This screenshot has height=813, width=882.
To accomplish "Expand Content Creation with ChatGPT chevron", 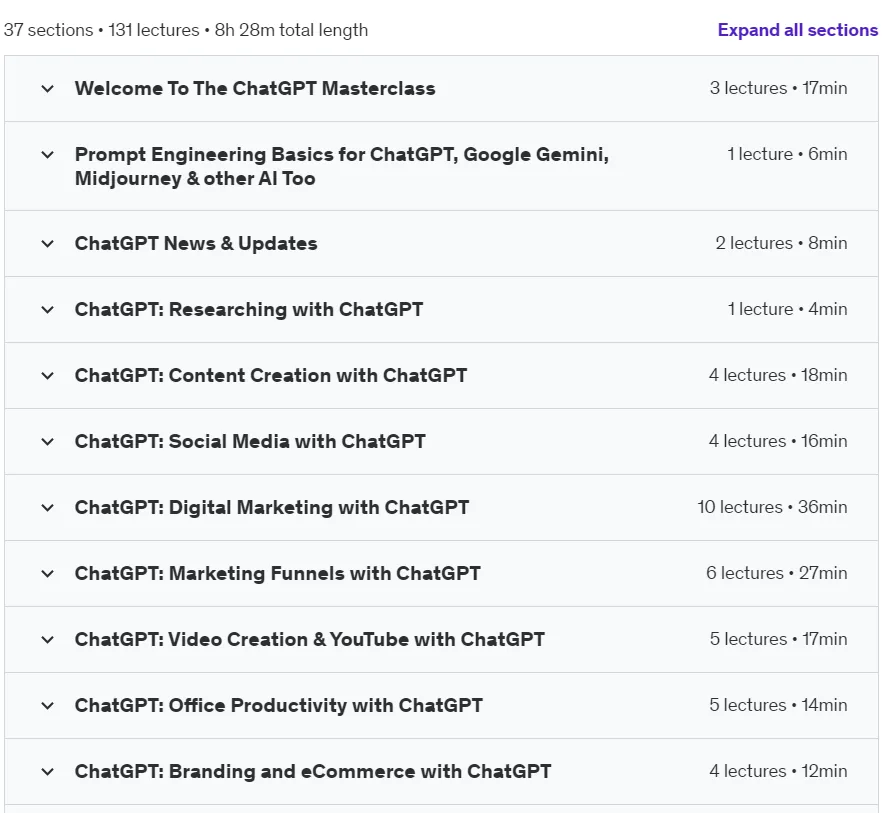I will tap(48, 376).
